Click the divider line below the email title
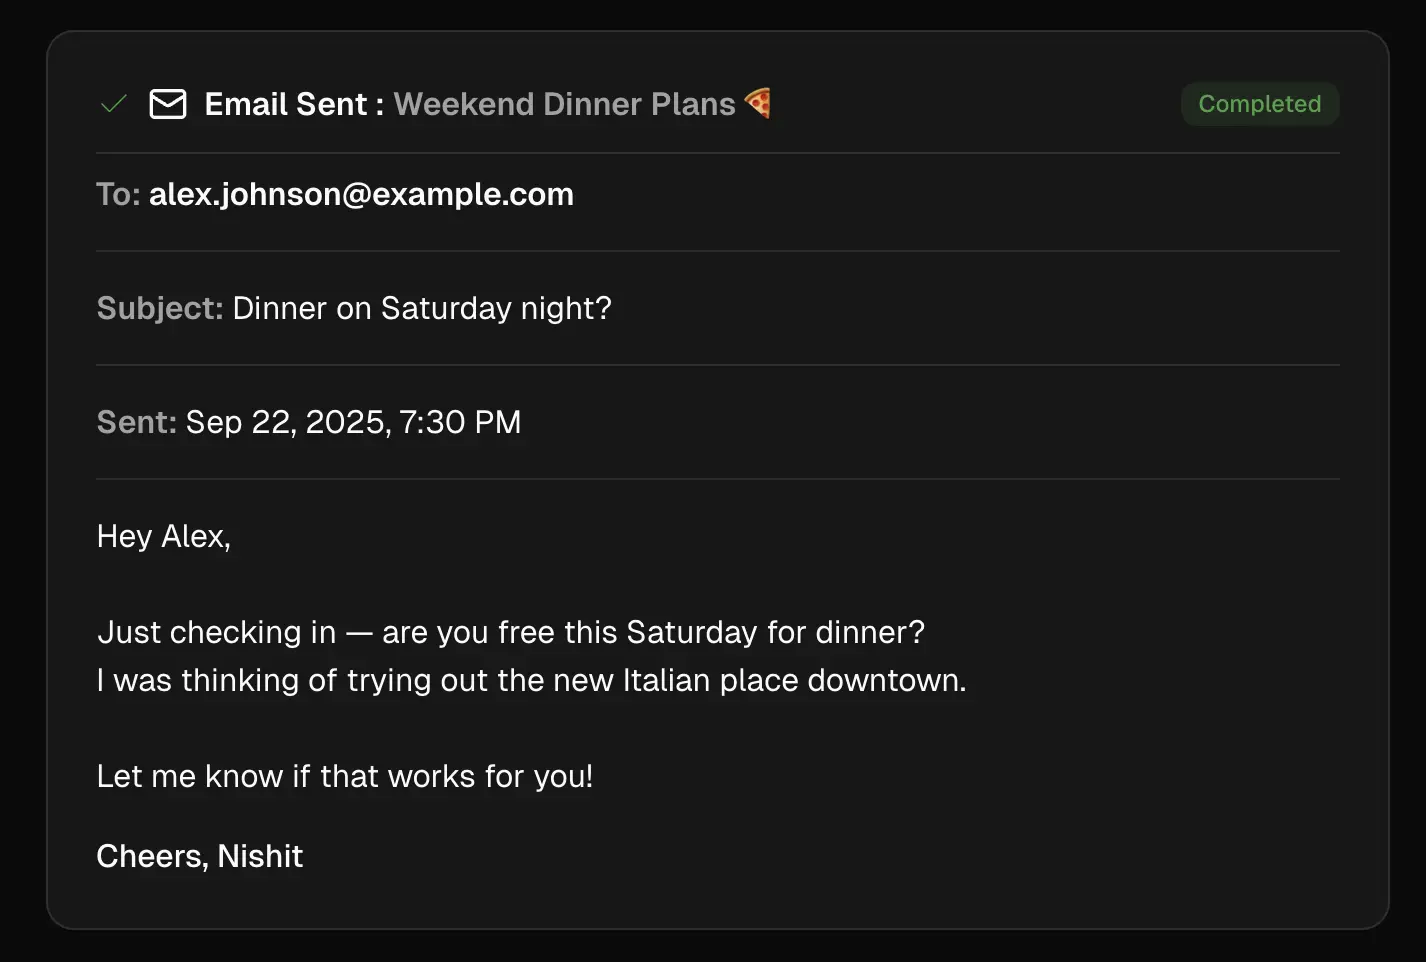The image size is (1426, 962). click(x=717, y=153)
